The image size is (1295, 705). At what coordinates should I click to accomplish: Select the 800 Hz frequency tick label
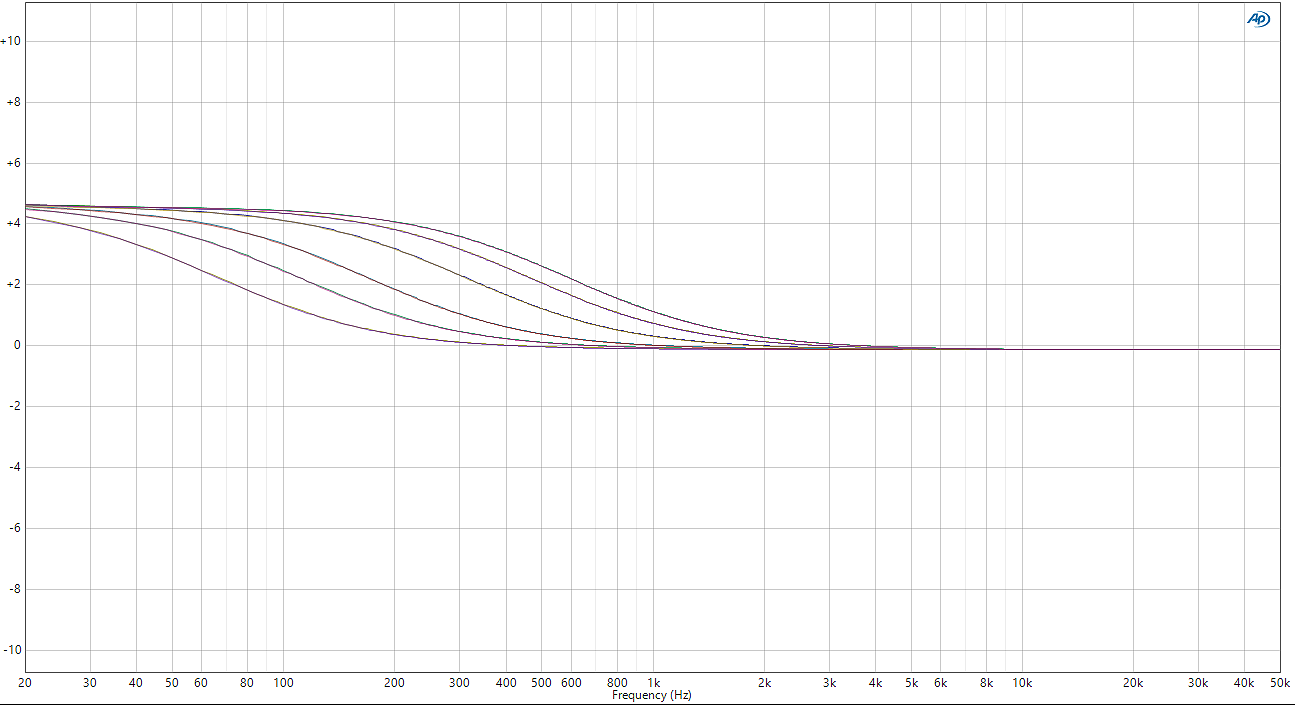pyautogui.click(x=617, y=683)
